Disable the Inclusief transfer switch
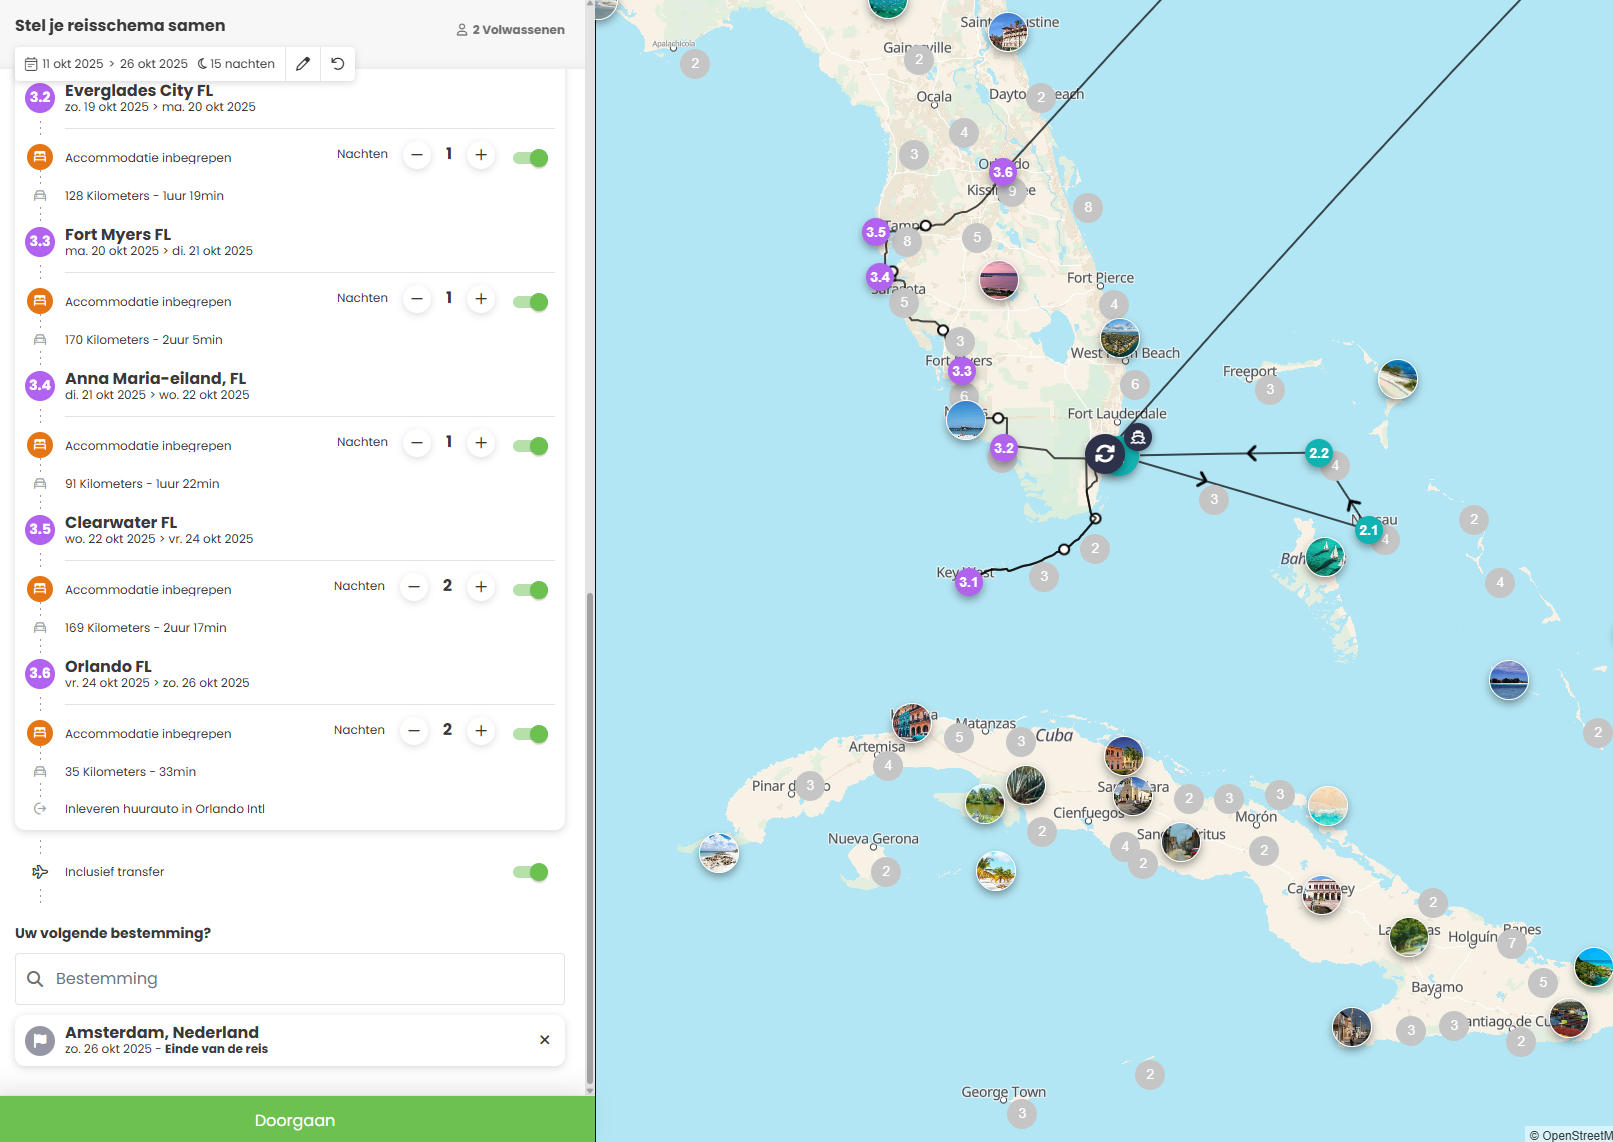Image resolution: width=1613 pixels, height=1142 pixels. click(x=531, y=872)
